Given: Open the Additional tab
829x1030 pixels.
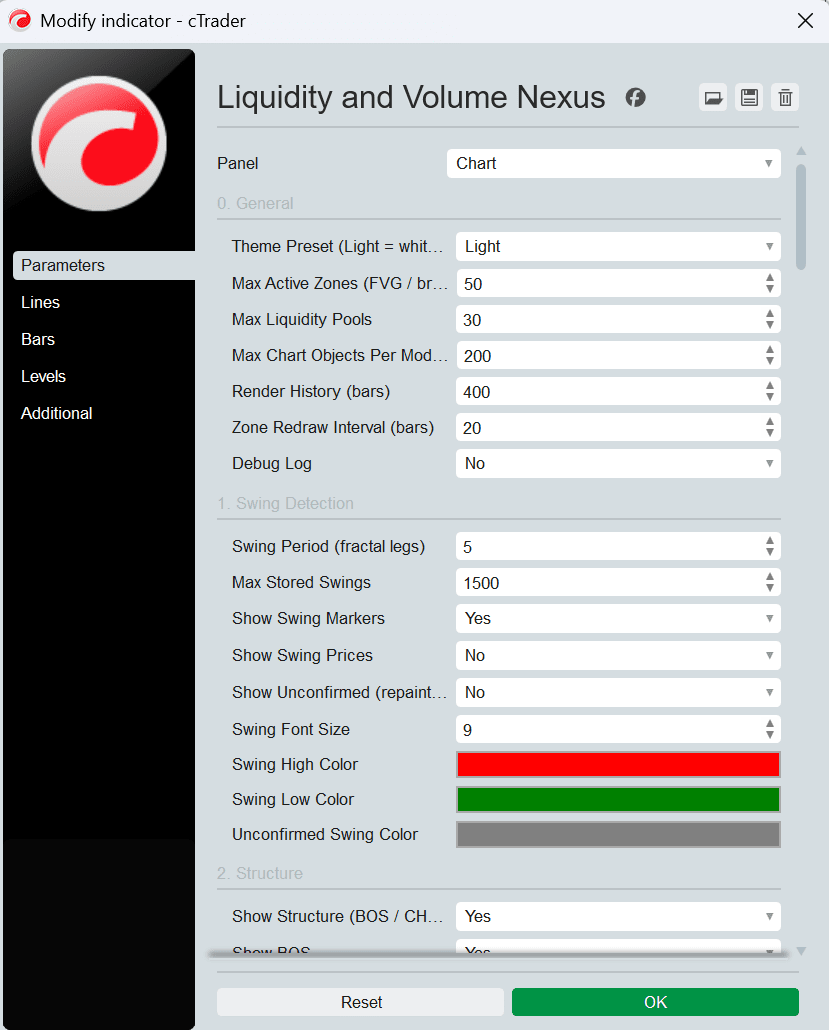Looking at the screenshot, I should pos(56,413).
